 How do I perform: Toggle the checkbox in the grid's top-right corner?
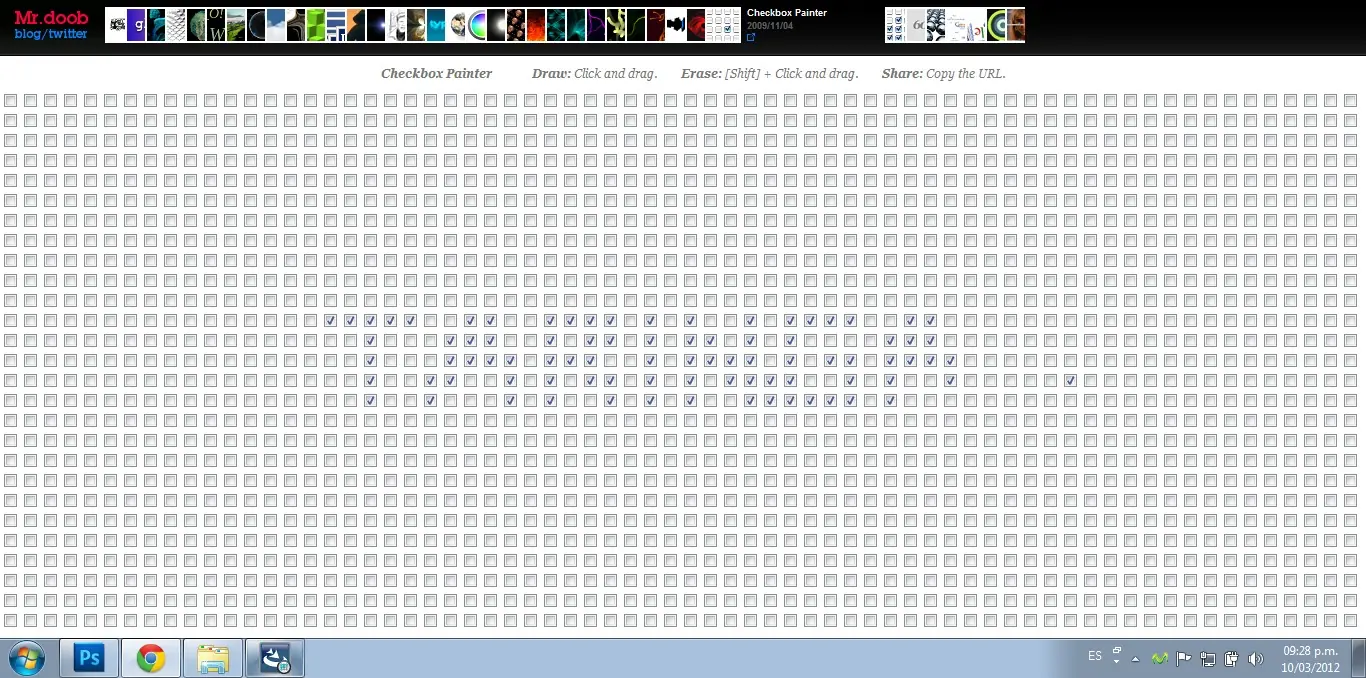pyautogui.click(x=1350, y=100)
